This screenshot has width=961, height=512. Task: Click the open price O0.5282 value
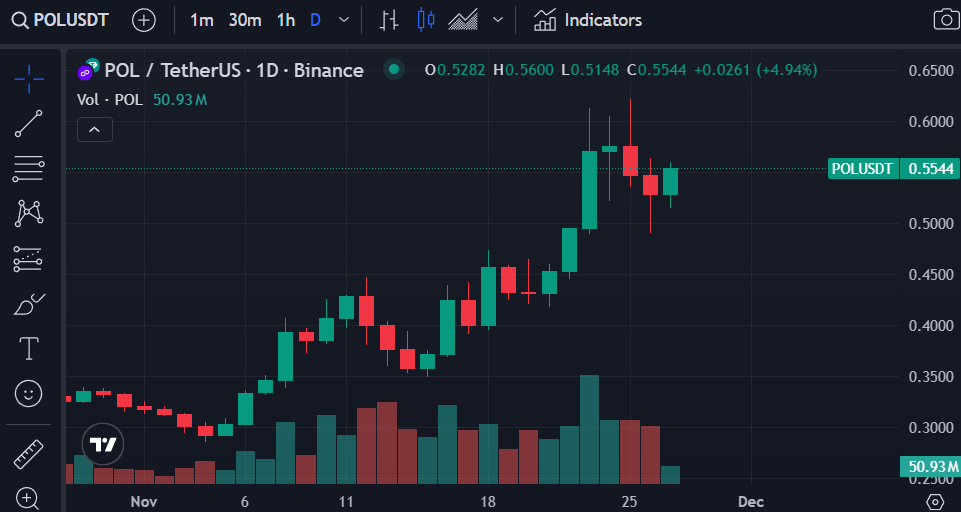click(455, 70)
